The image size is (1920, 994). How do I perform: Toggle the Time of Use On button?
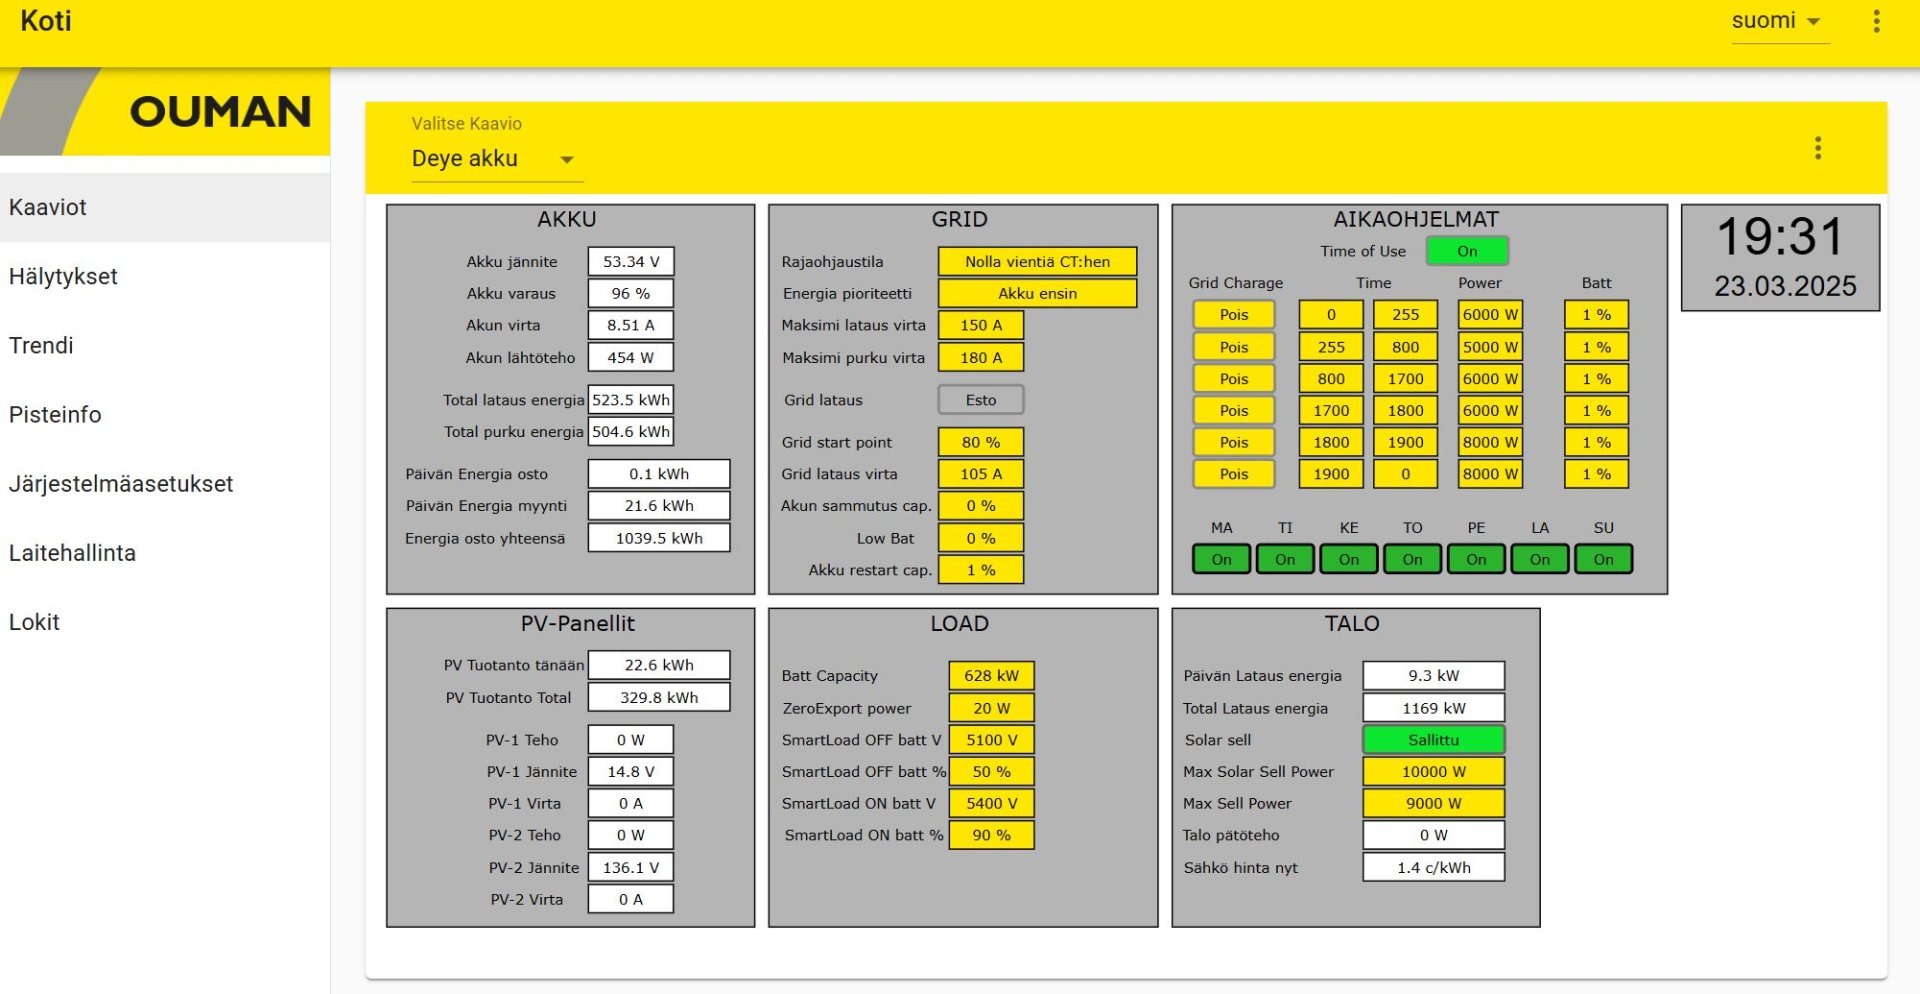[x=1466, y=251]
